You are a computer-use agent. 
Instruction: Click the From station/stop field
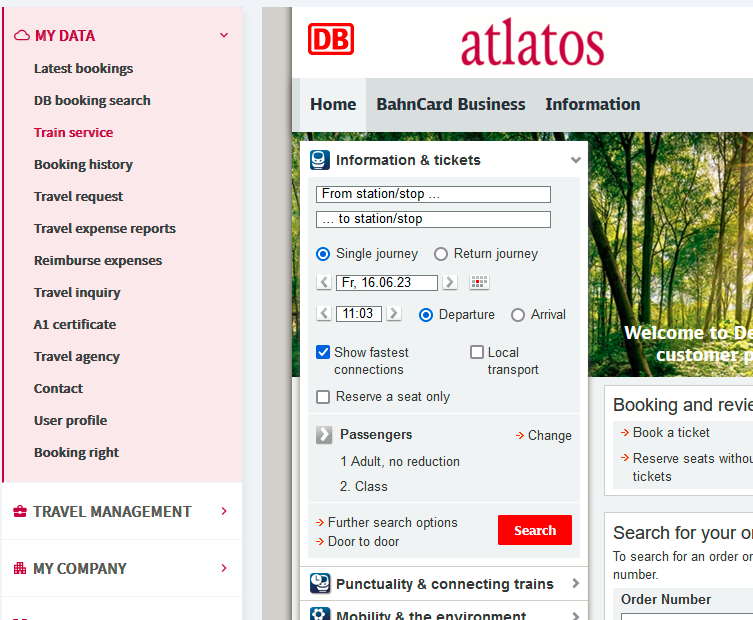click(433, 194)
